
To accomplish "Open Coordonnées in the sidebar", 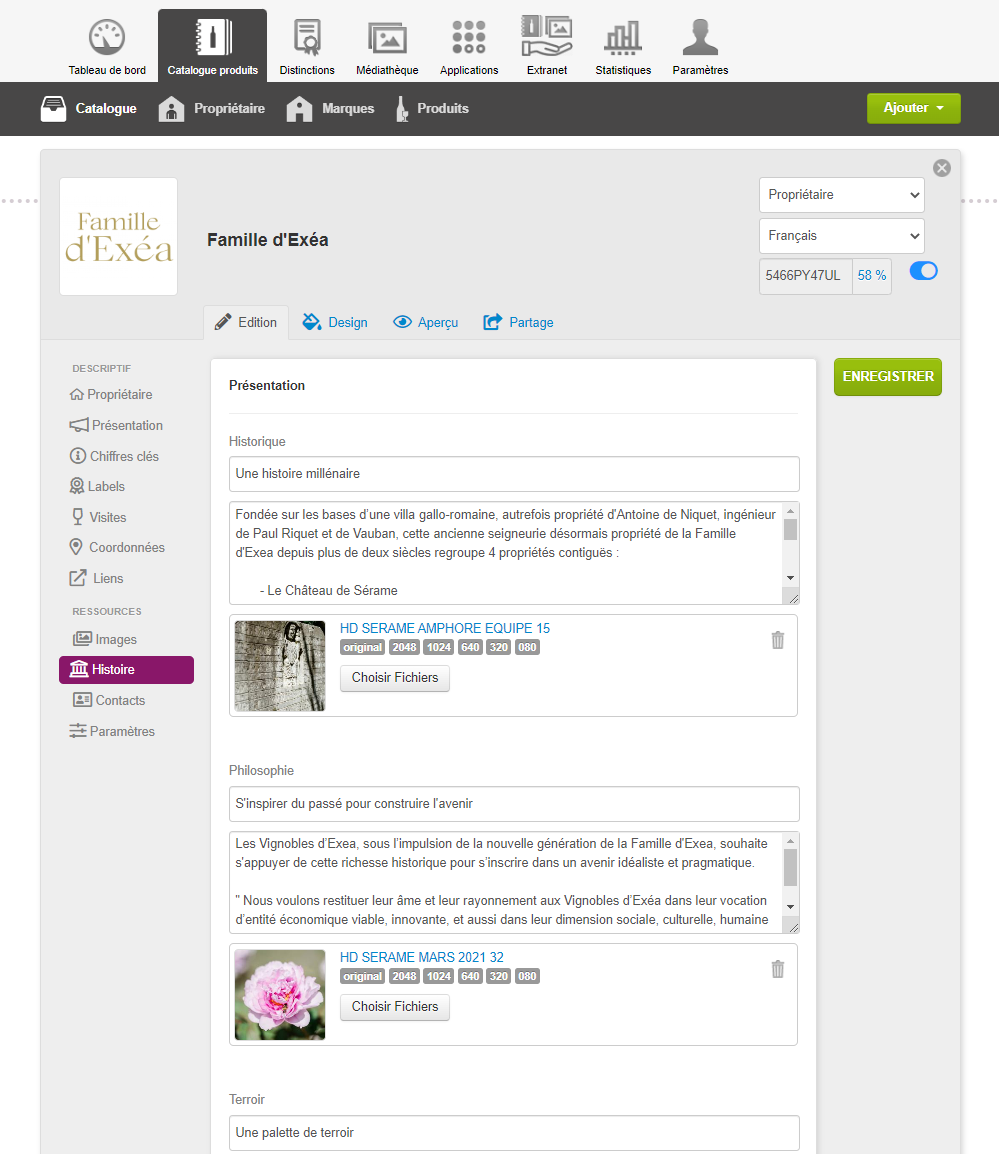I will tap(117, 548).
